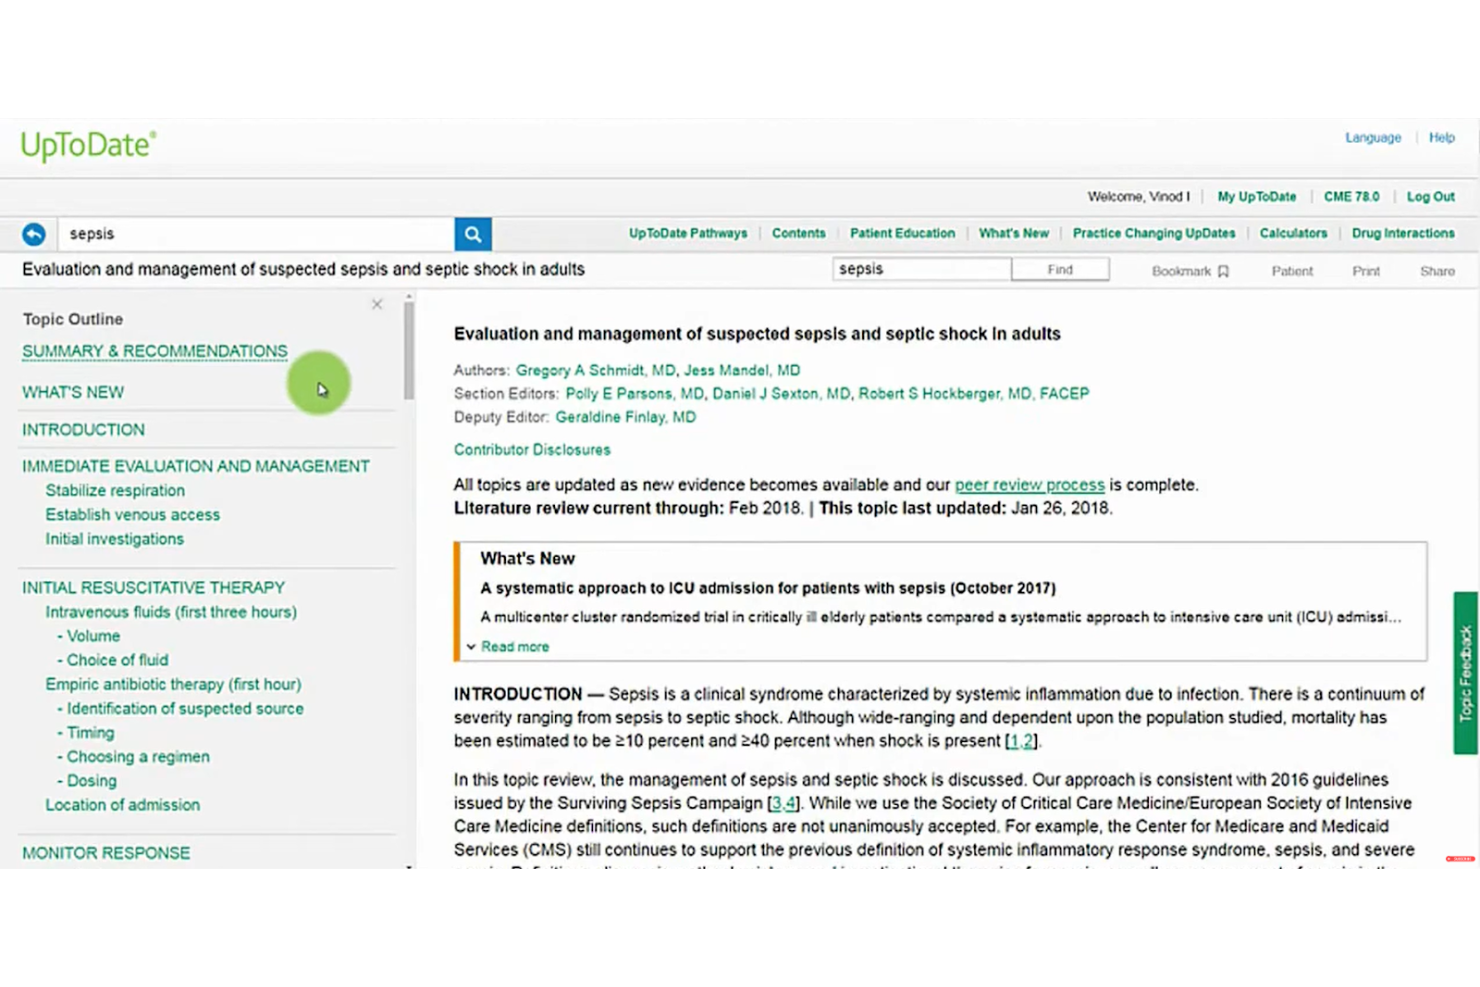Screen dimensions: 1480x987
Task: Open Location of admission outline item
Action: 122,805
